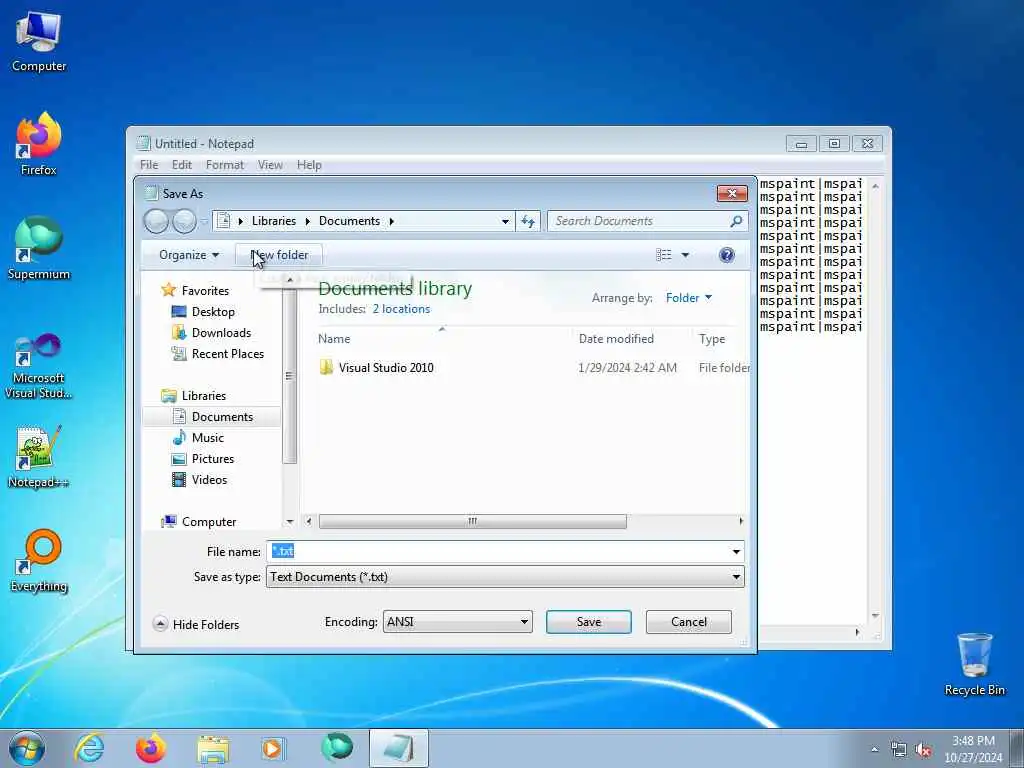Viewport: 1024px width, 768px height.
Task: Click the New folder button
Action: 279,255
